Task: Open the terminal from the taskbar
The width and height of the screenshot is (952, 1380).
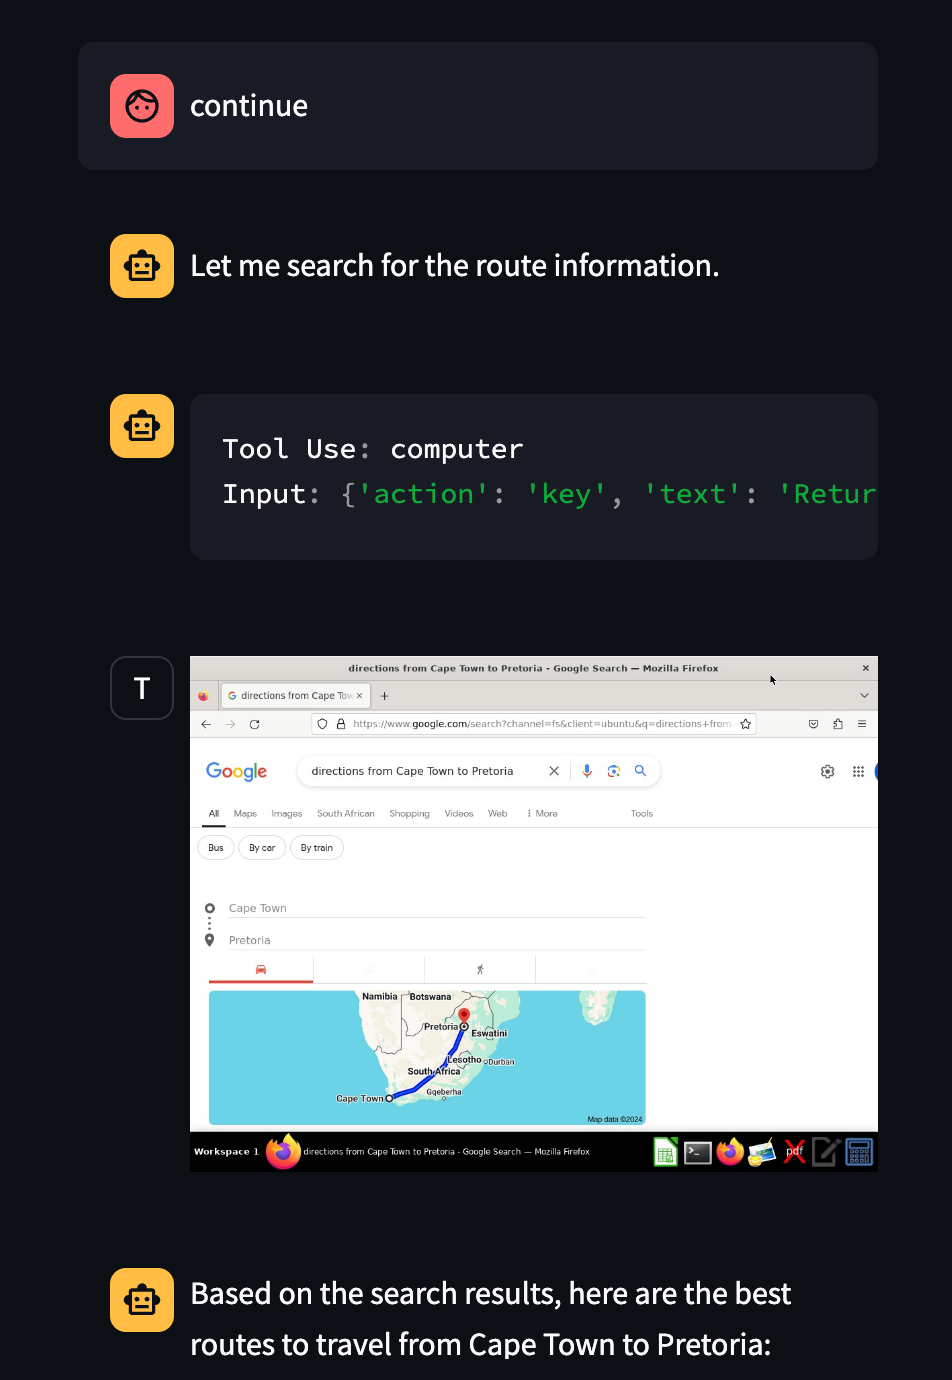Action: 698,1151
